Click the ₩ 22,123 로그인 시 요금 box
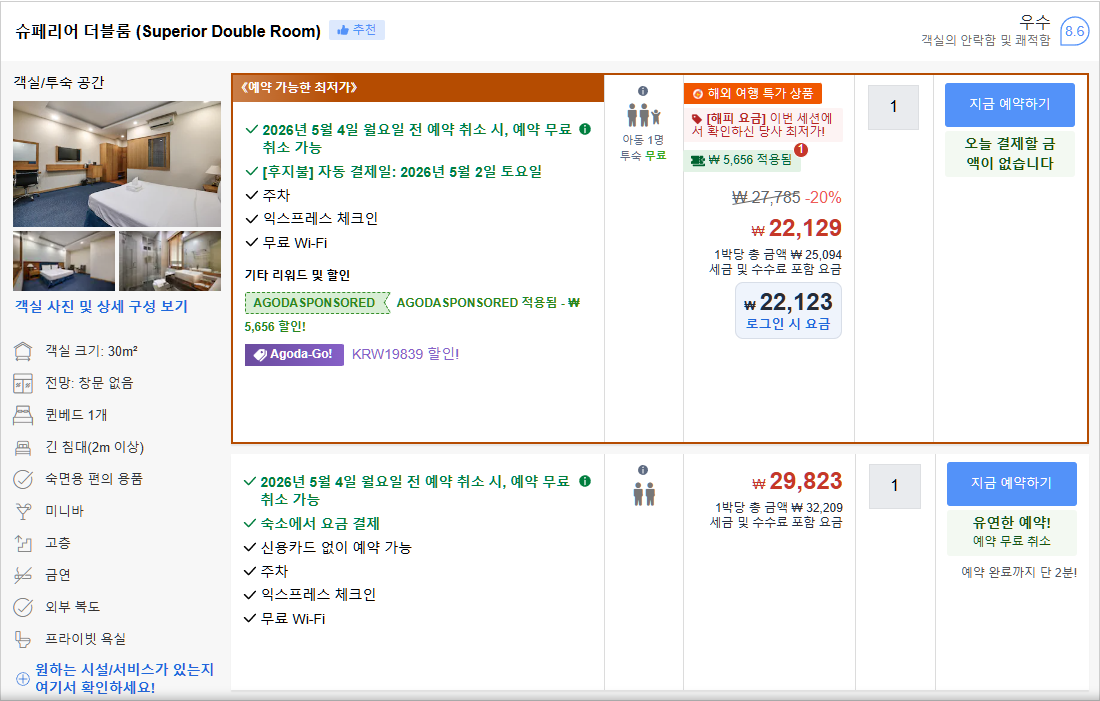The height and width of the screenshot is (701, 1100). pyautogui.click(x=788, y=311)
